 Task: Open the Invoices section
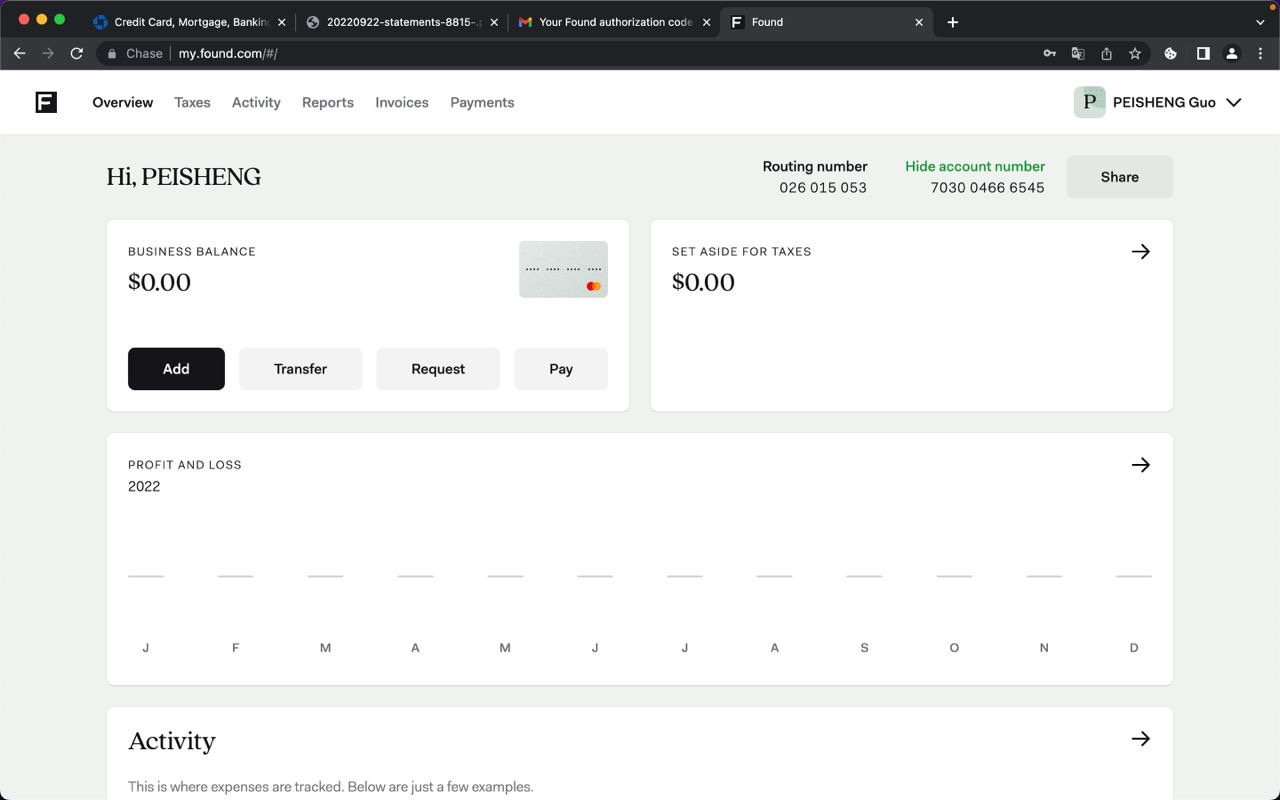[x=401, y=102]
